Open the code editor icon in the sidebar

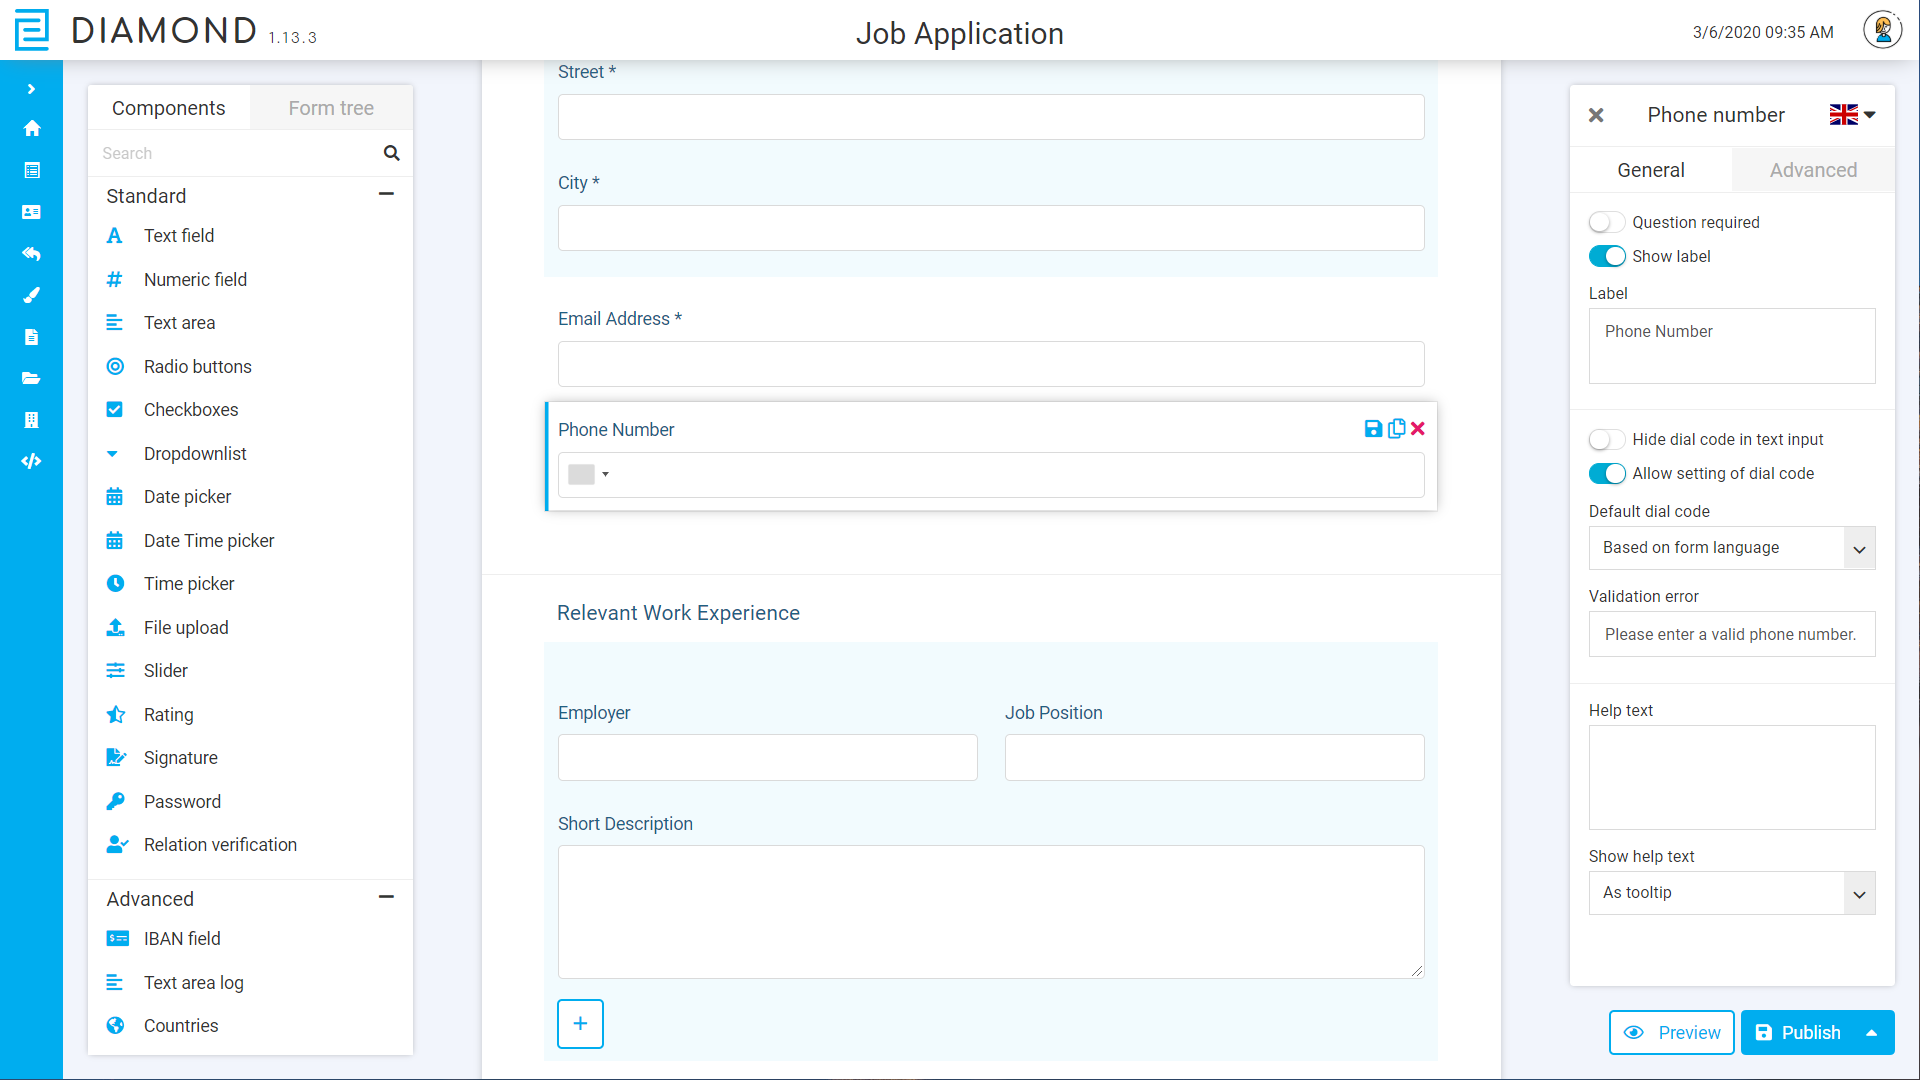click(x=32, y=461)
